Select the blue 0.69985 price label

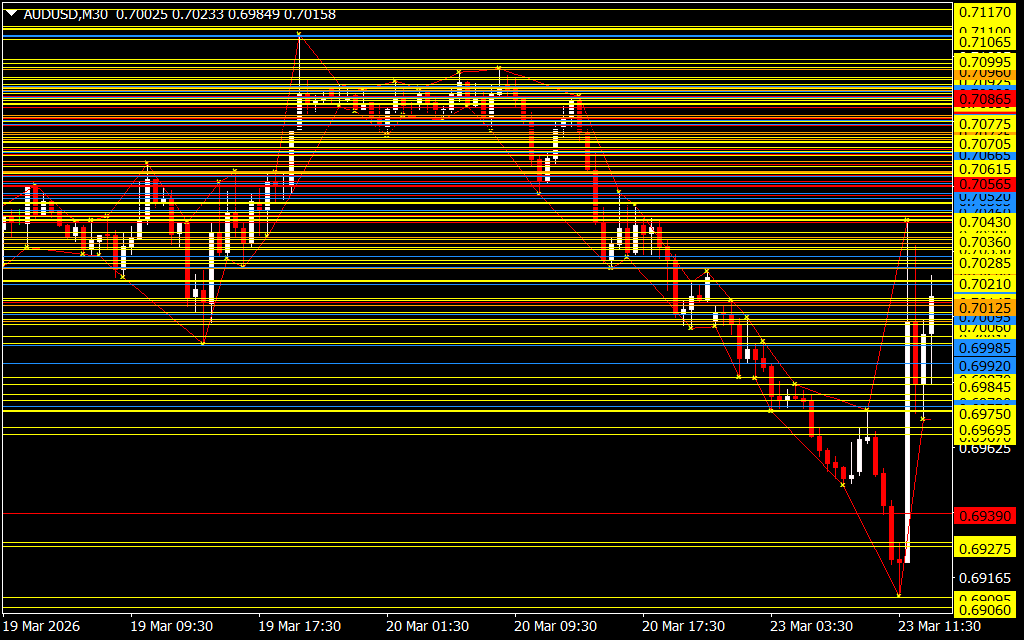click(x=985, y=348)
